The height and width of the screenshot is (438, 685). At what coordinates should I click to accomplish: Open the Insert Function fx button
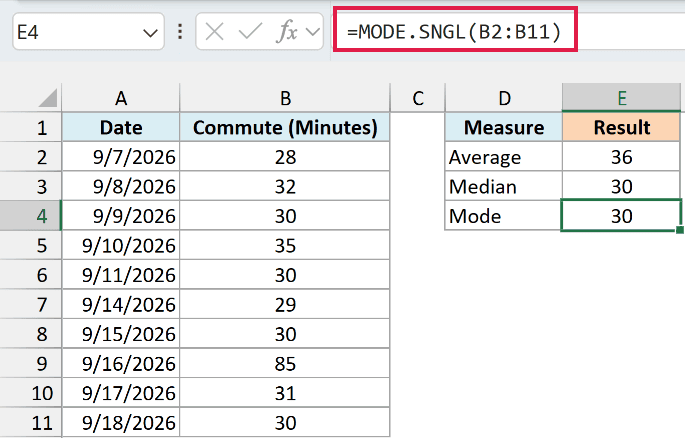tap(287, 32)
